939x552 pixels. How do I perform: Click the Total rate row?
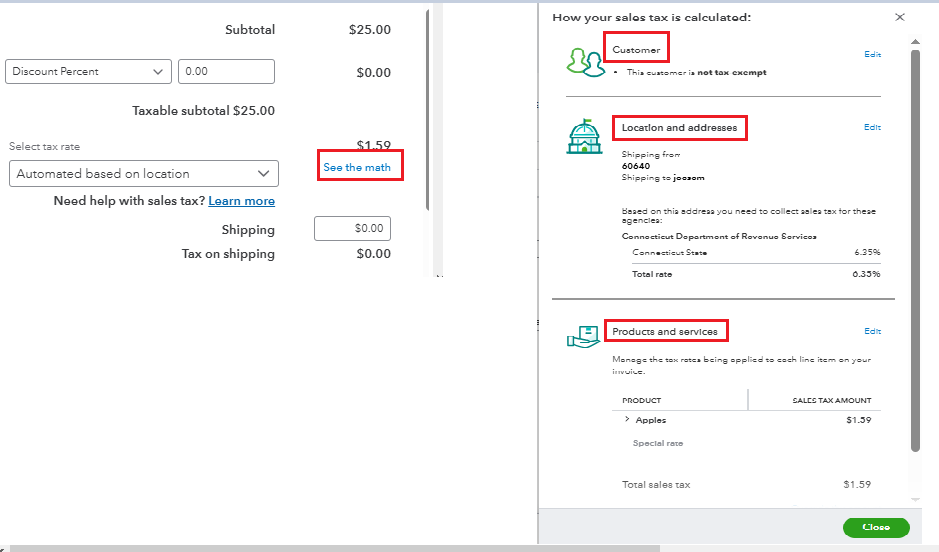pos(756,274)
